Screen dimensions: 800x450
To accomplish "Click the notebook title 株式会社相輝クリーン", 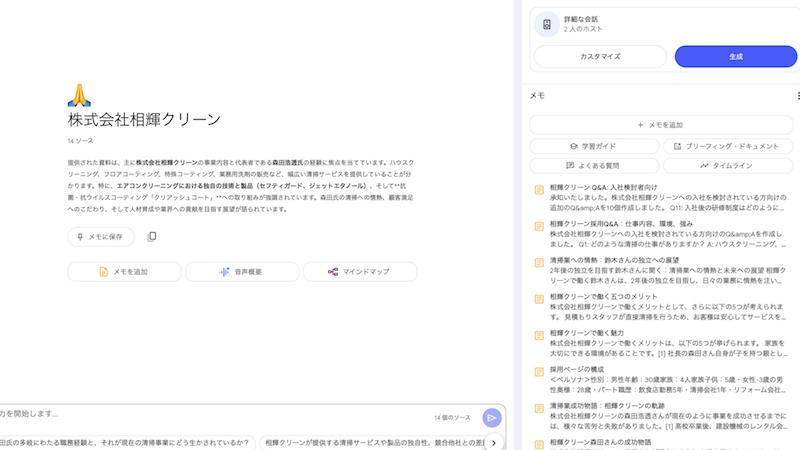I will click(x=144, y=119).
